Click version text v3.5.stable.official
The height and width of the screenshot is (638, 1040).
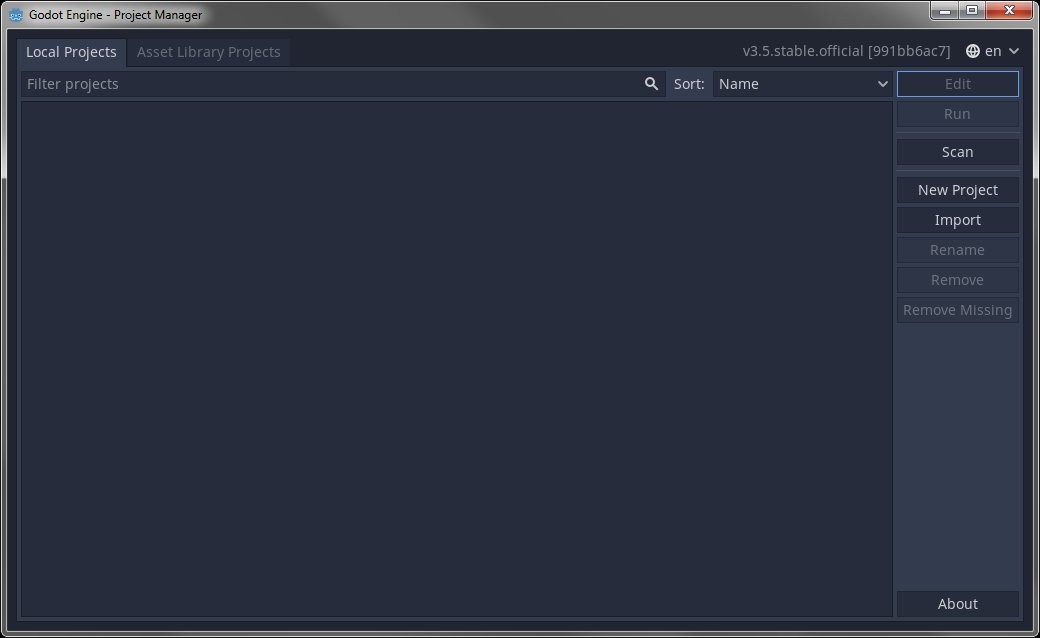point(846,51)
